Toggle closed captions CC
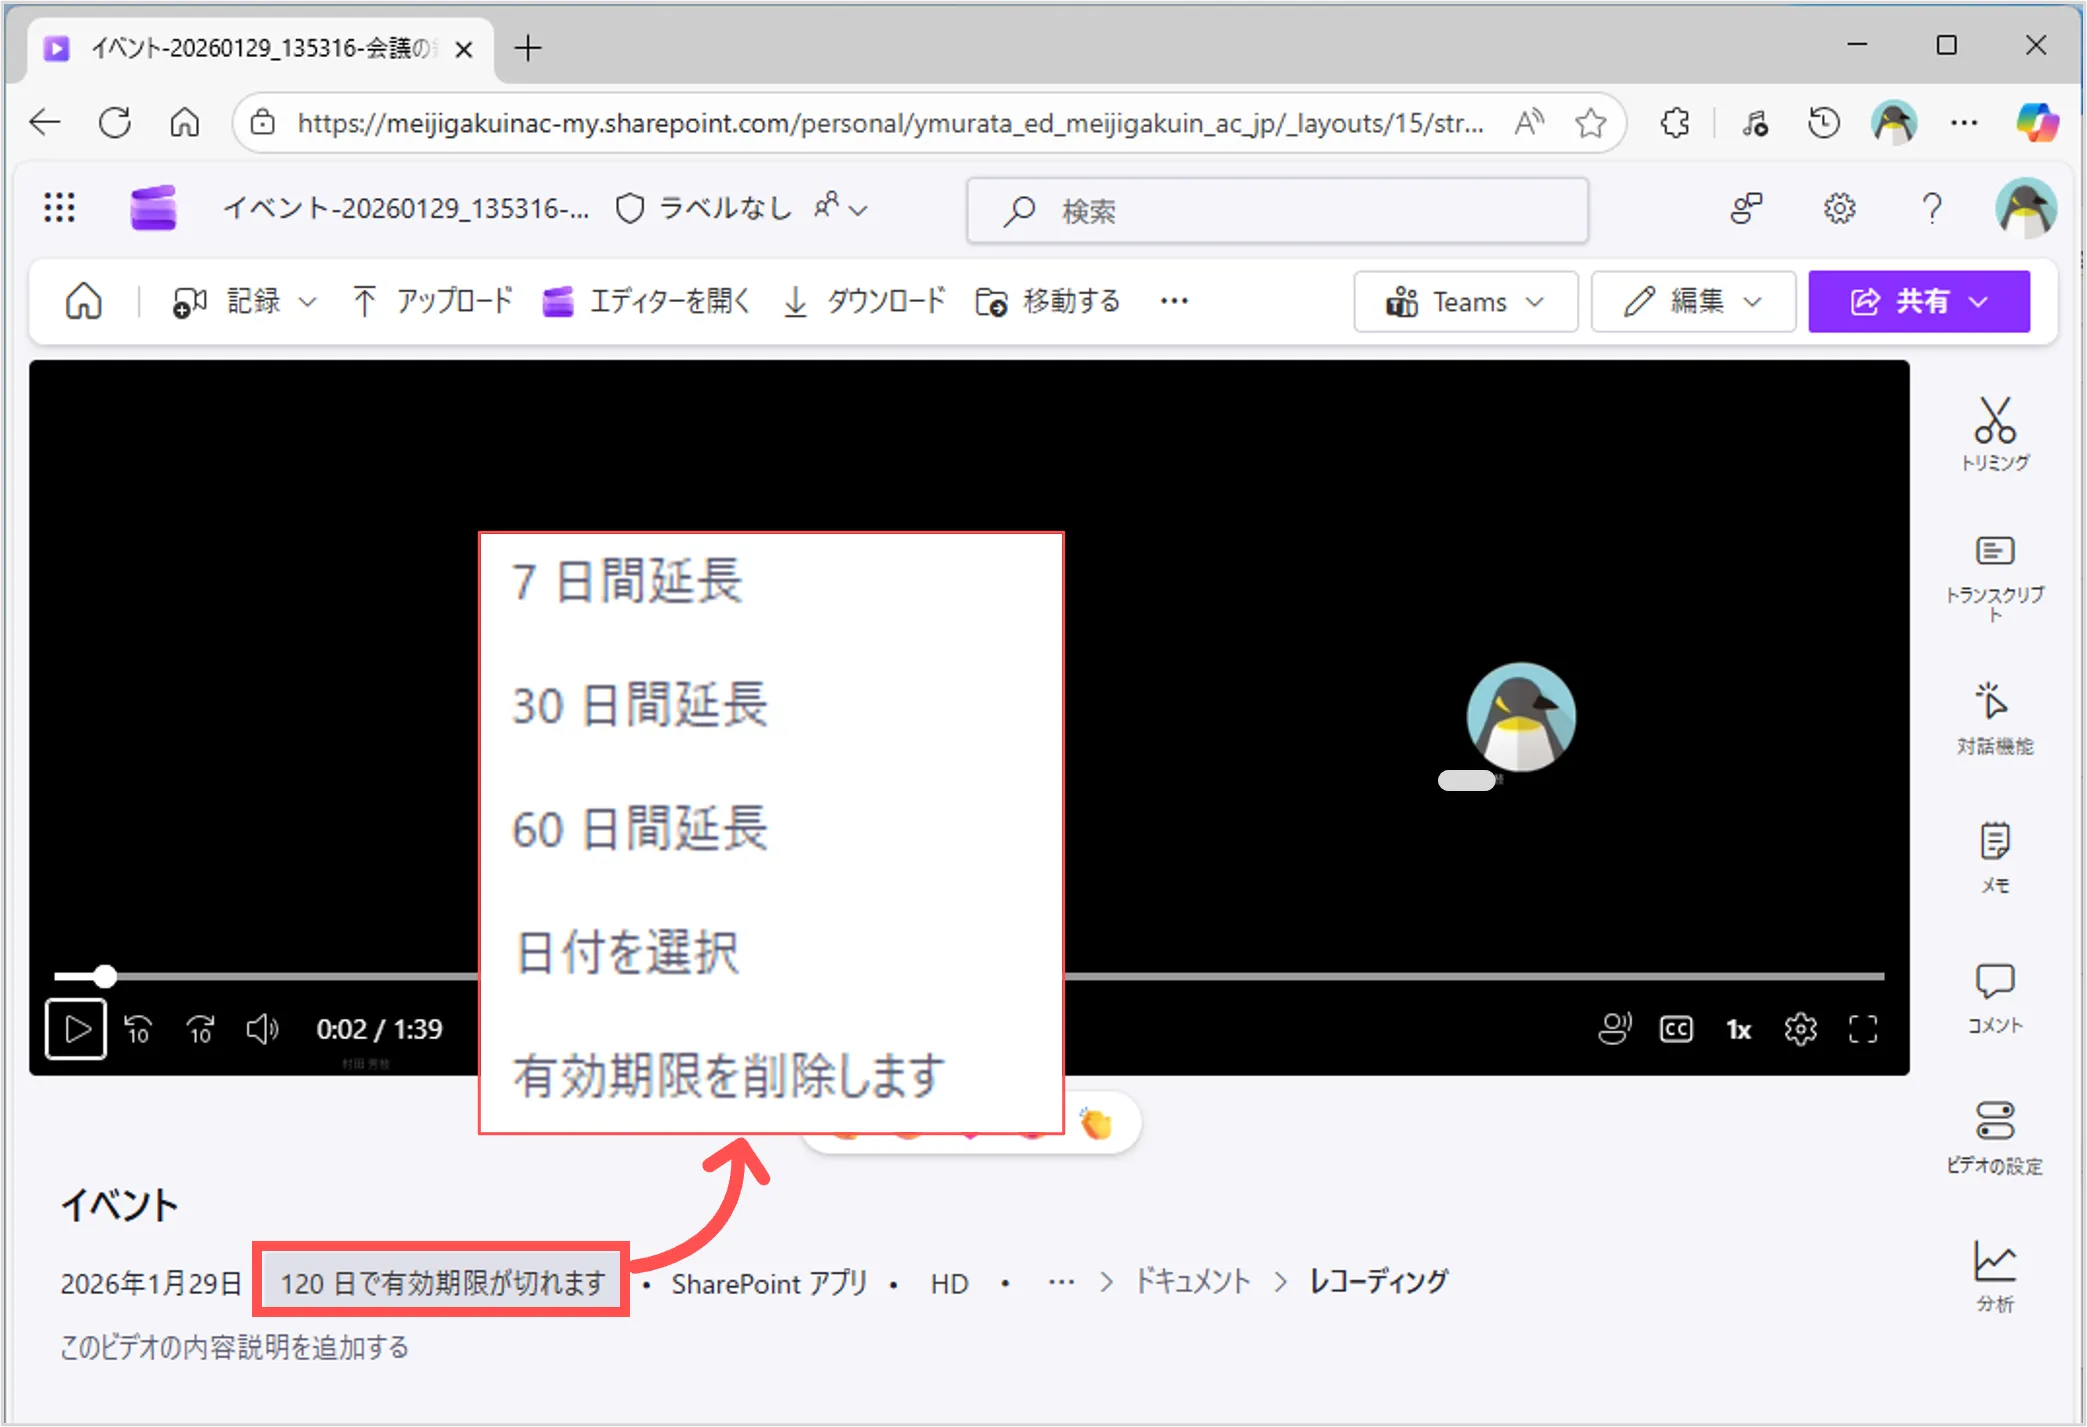The width and height of the screenshot is (2087, 1427). [1676, 1029]
